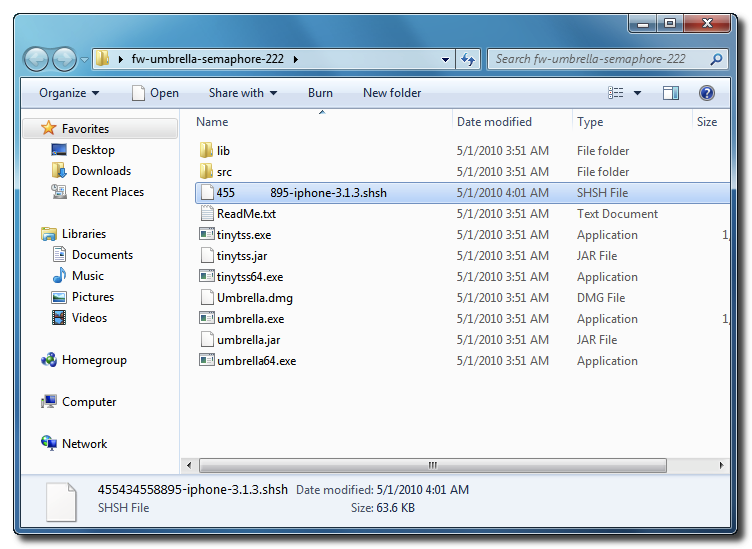Sort files by Type column header
Screen dimensions: 752x549
(x=590, y=122)
